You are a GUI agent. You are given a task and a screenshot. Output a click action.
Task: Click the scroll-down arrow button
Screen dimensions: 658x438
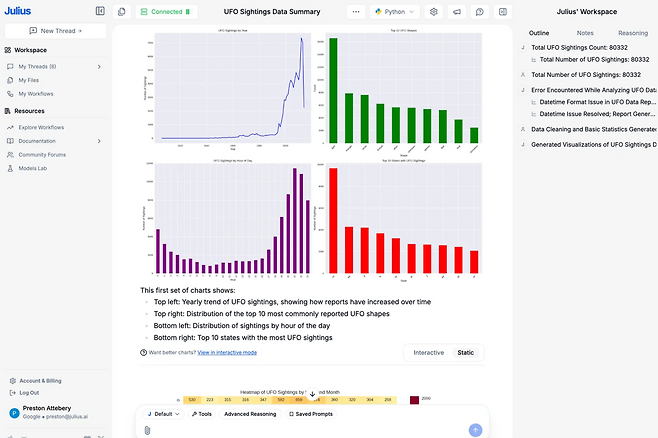point(313,395)
